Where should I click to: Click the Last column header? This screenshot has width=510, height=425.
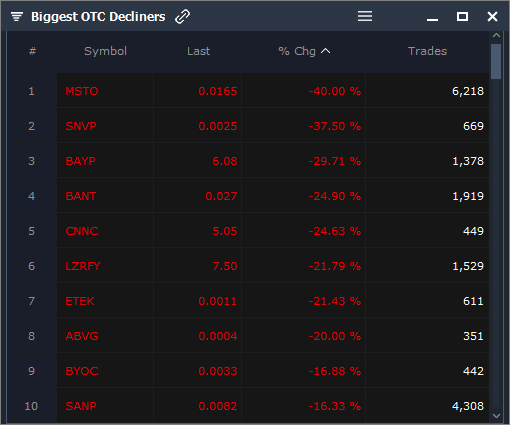198,51
